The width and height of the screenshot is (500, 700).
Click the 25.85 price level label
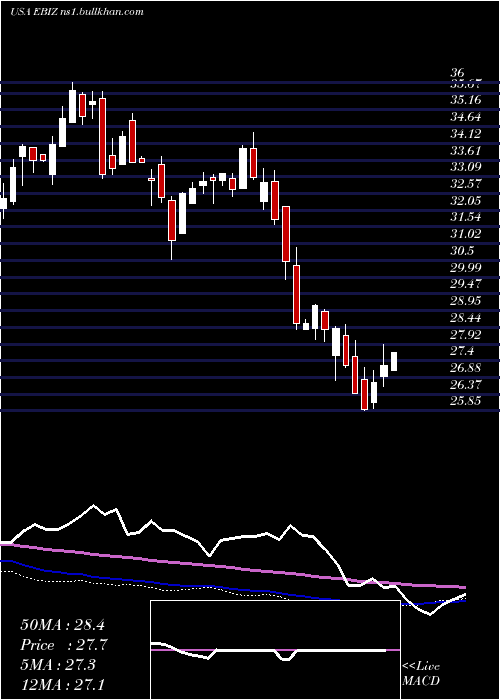click(x=466, y=401)
